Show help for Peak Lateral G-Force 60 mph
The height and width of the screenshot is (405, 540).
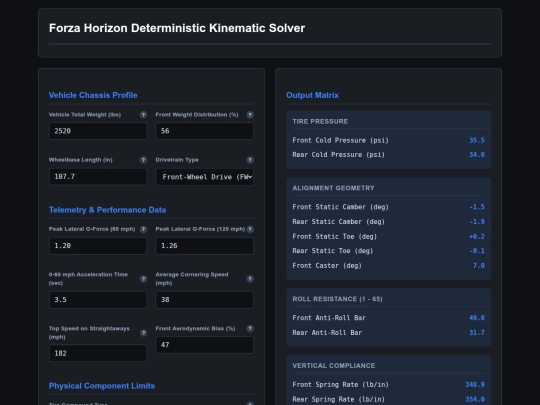pos(143,229)
